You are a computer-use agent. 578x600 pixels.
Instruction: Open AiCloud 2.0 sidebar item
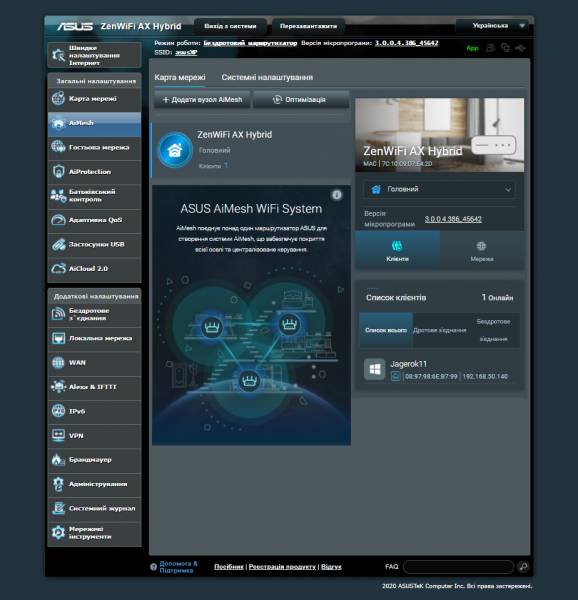click(x=94, y=269)
